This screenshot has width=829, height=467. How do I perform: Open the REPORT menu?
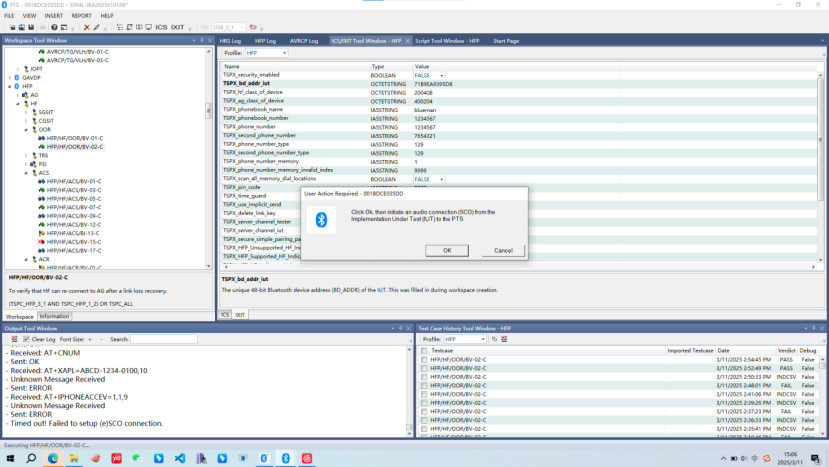[81, 16]
